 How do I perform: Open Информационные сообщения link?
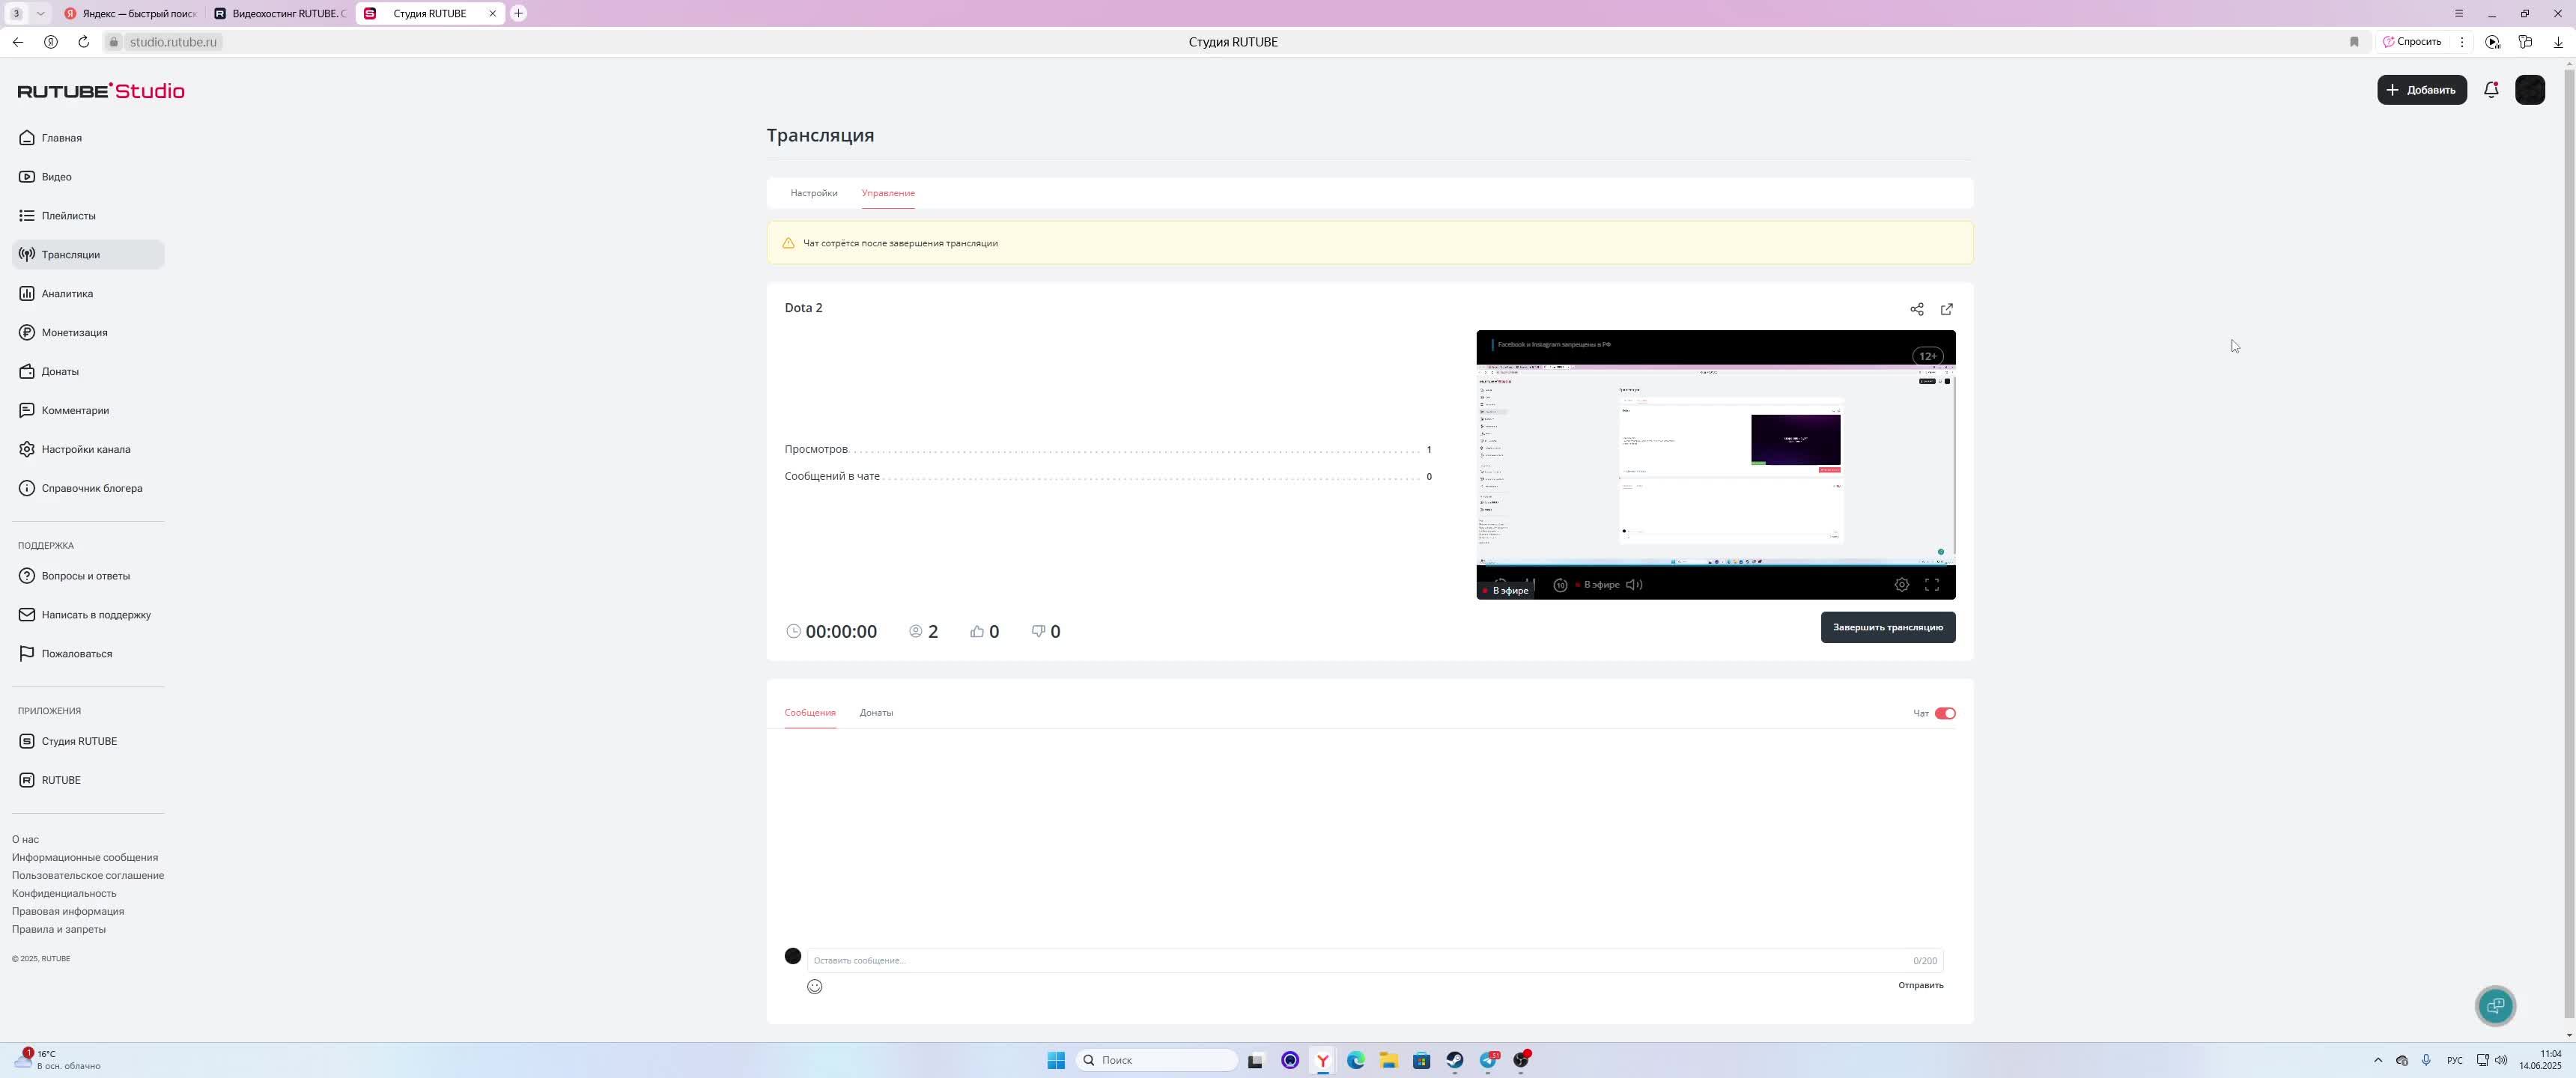pos(85,858)
